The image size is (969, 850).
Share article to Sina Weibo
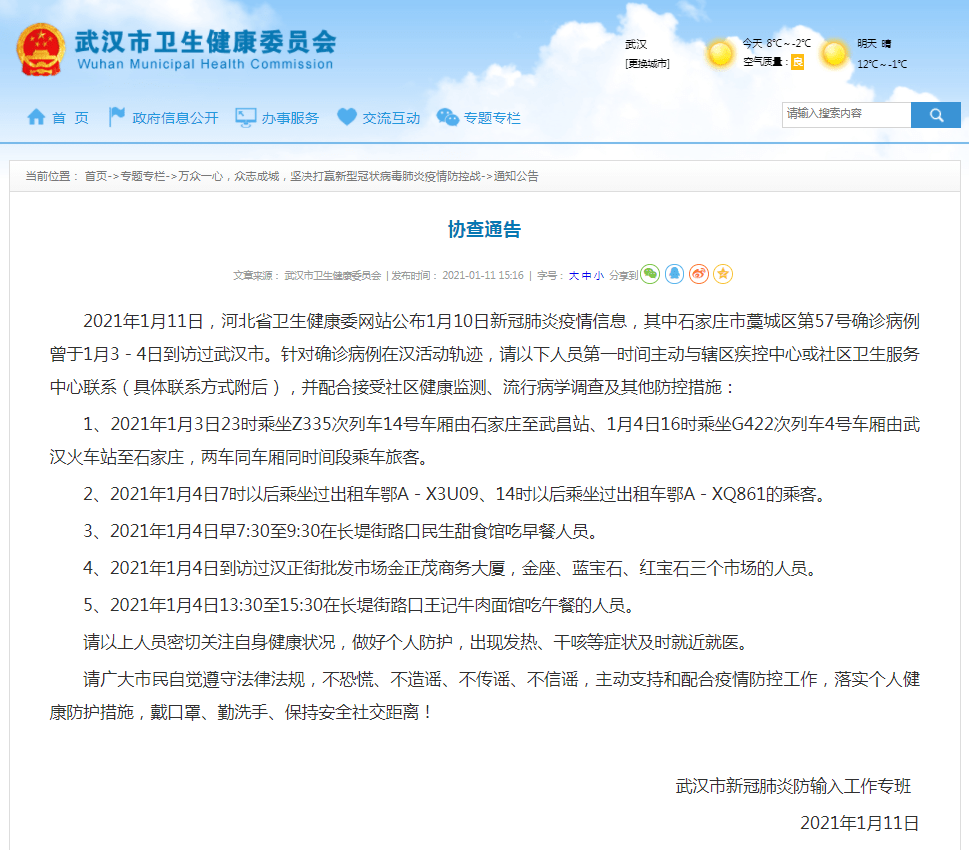tap(699, 274)
